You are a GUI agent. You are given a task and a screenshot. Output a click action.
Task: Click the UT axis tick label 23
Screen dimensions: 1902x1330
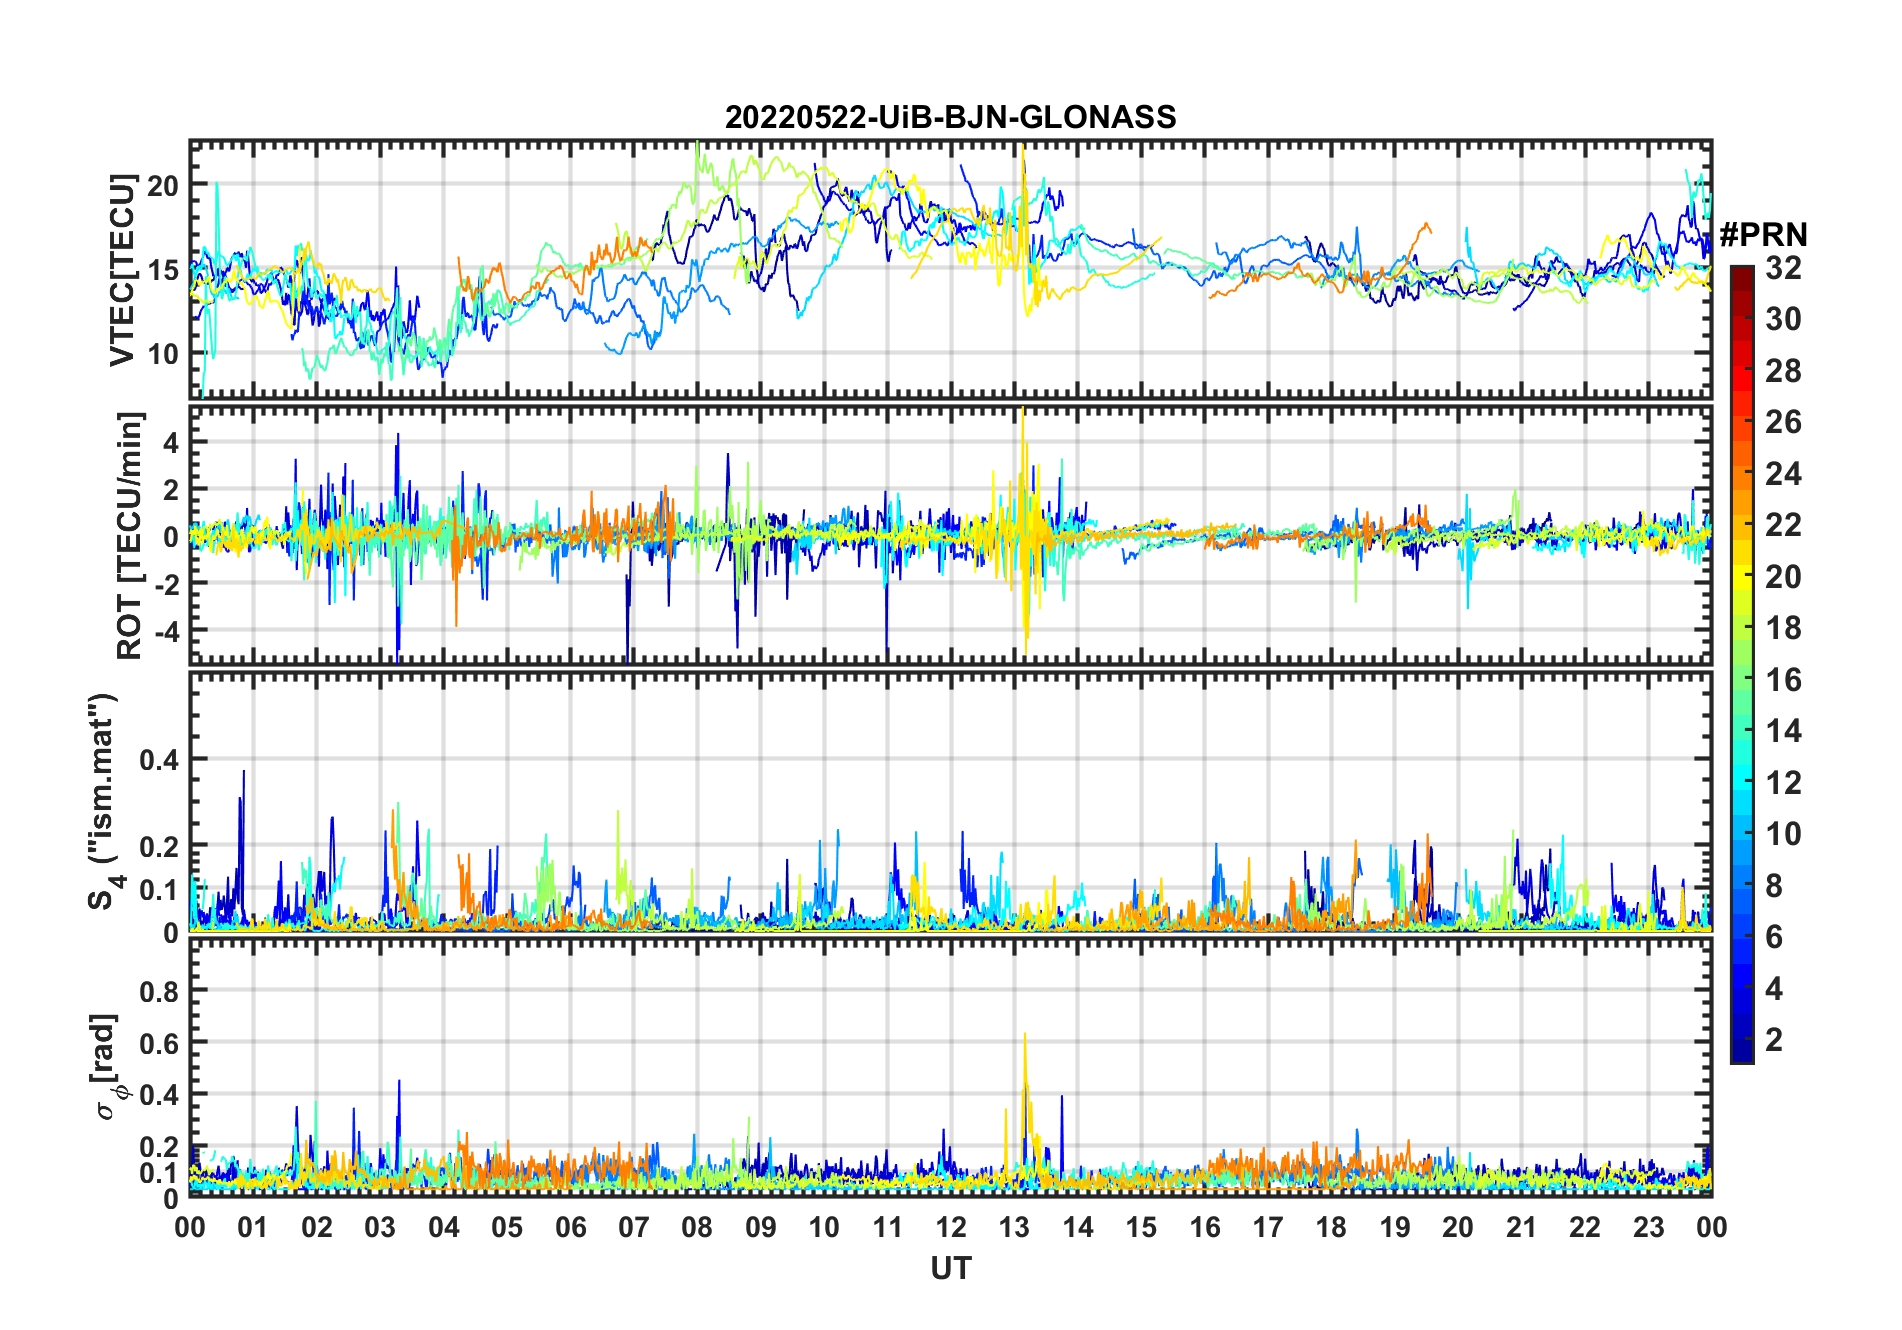click(1649, 1228)
